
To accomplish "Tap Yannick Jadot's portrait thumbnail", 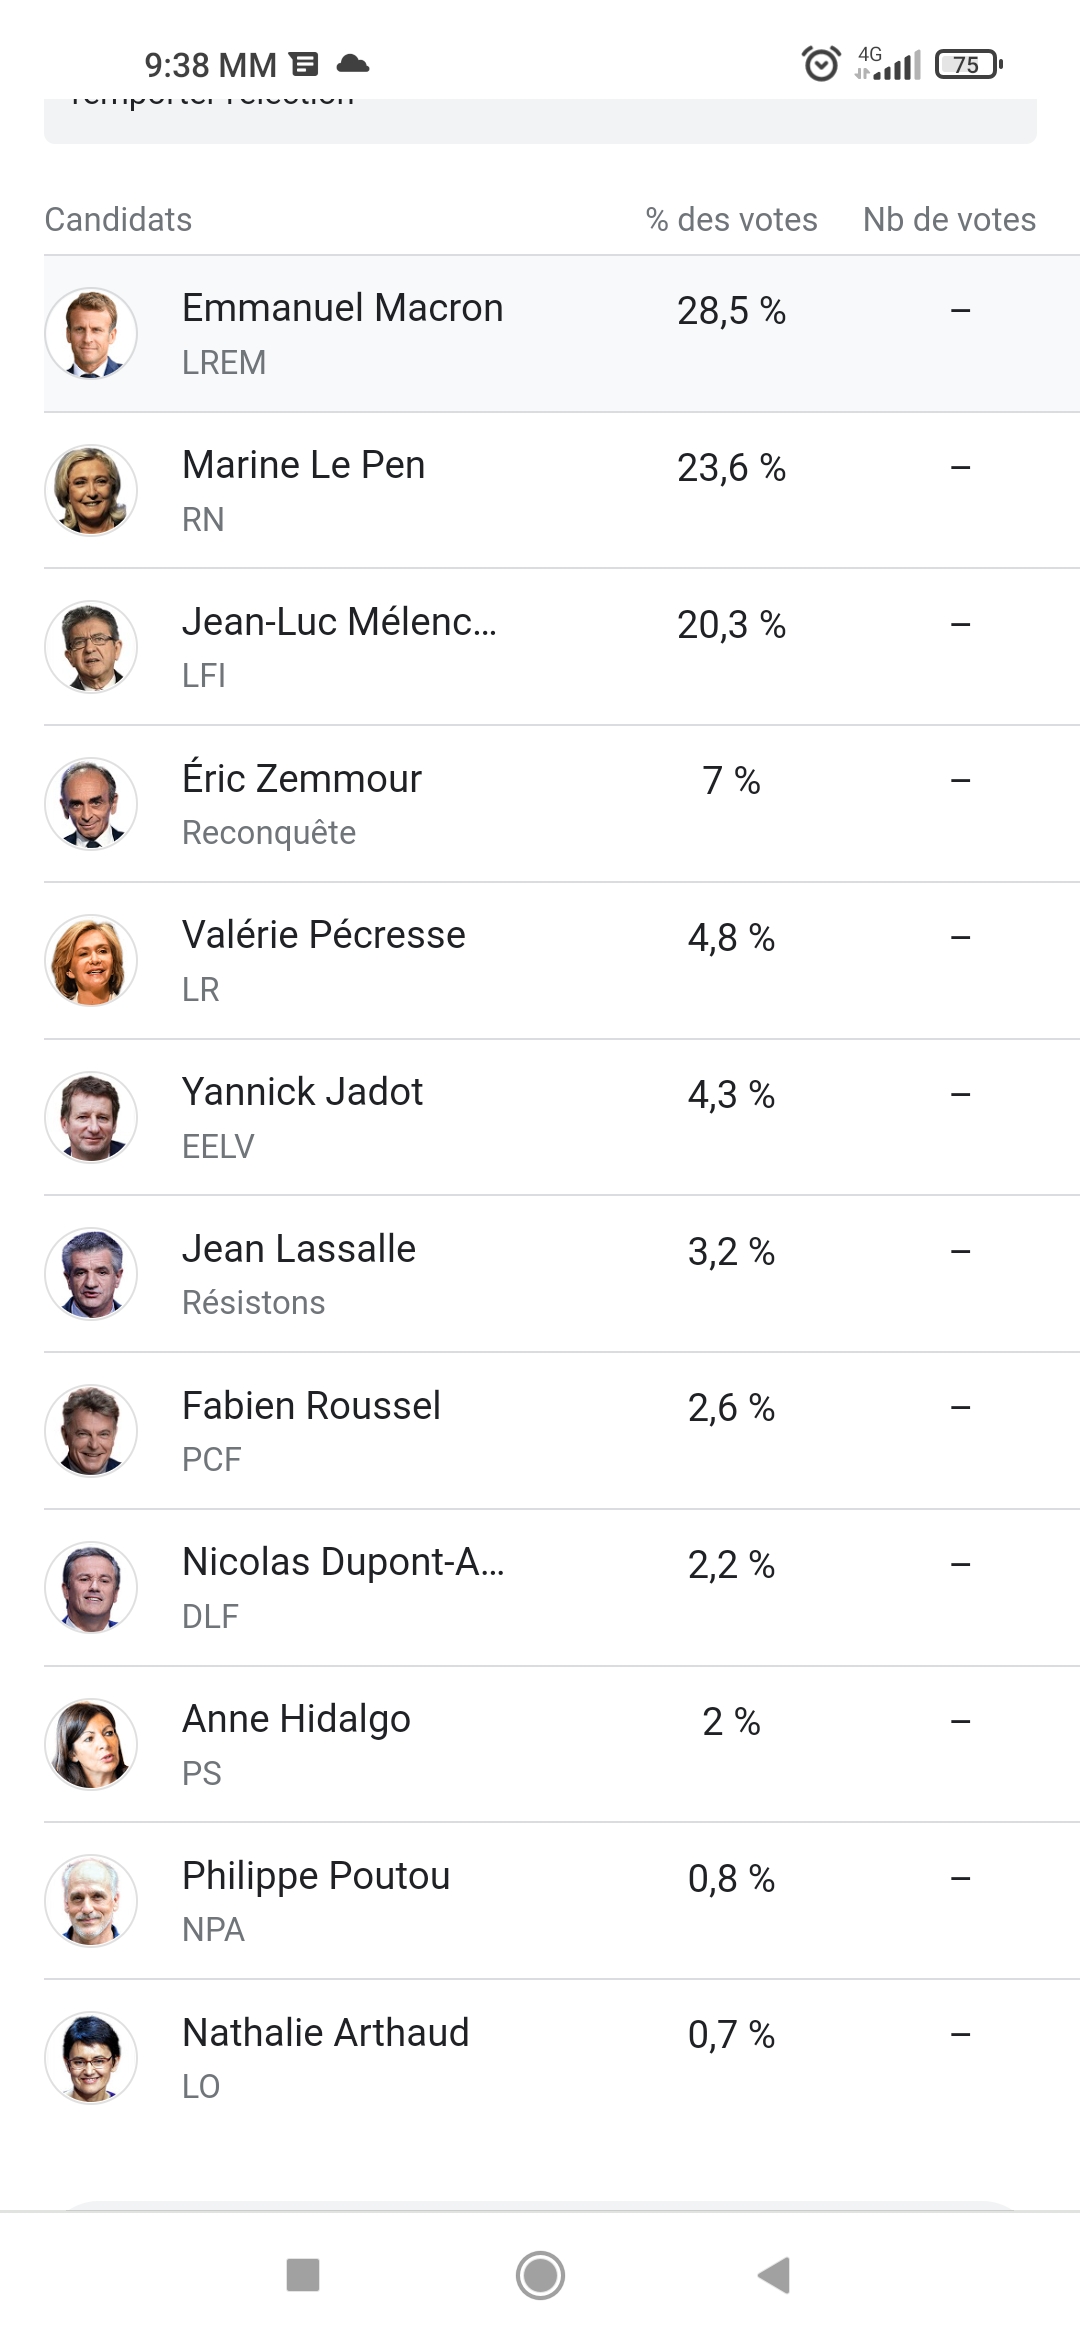I will 91,1117.
